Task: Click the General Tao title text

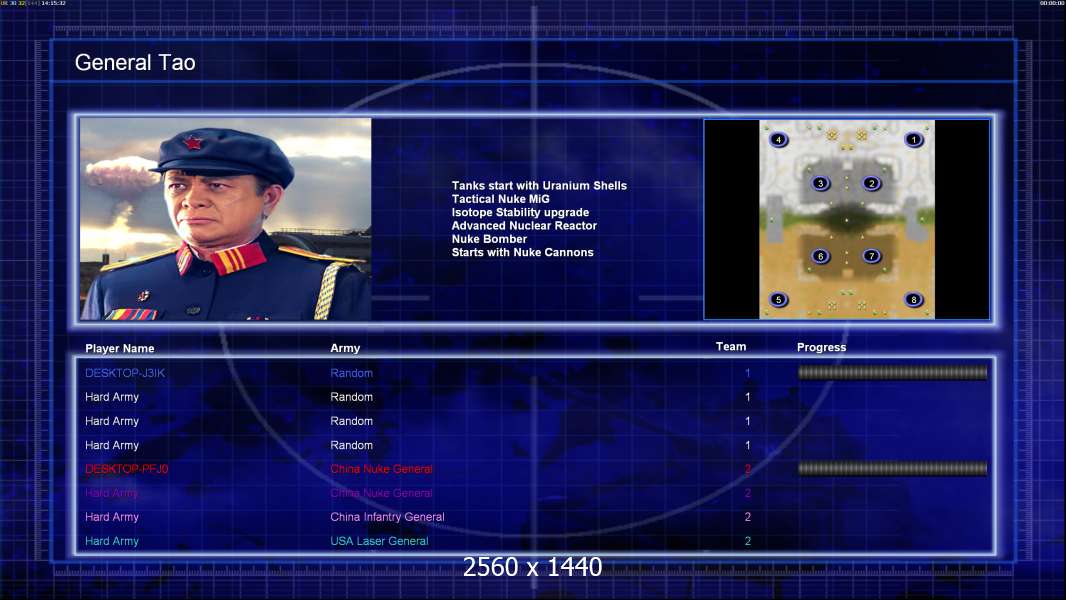Action: (135, 63)
